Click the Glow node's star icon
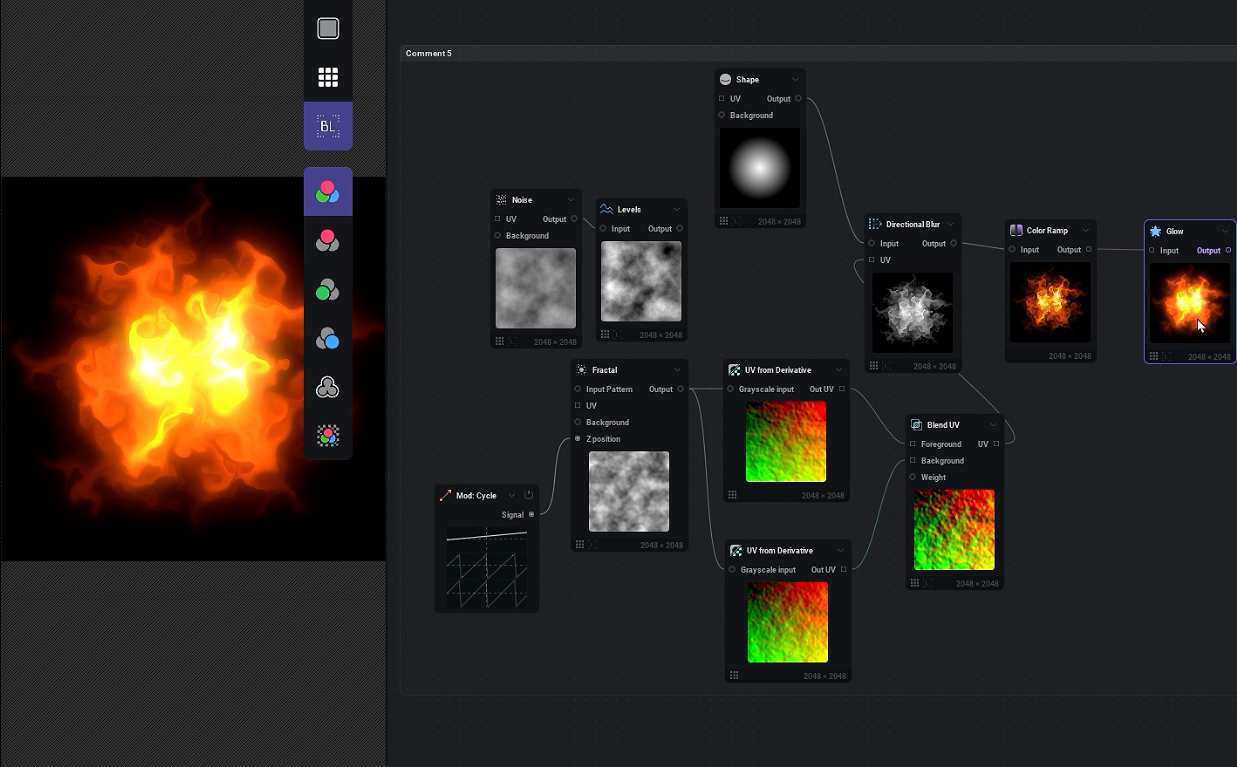Image resolution: width=1237 pixels, height=767 pixels. click(1156, 231)
